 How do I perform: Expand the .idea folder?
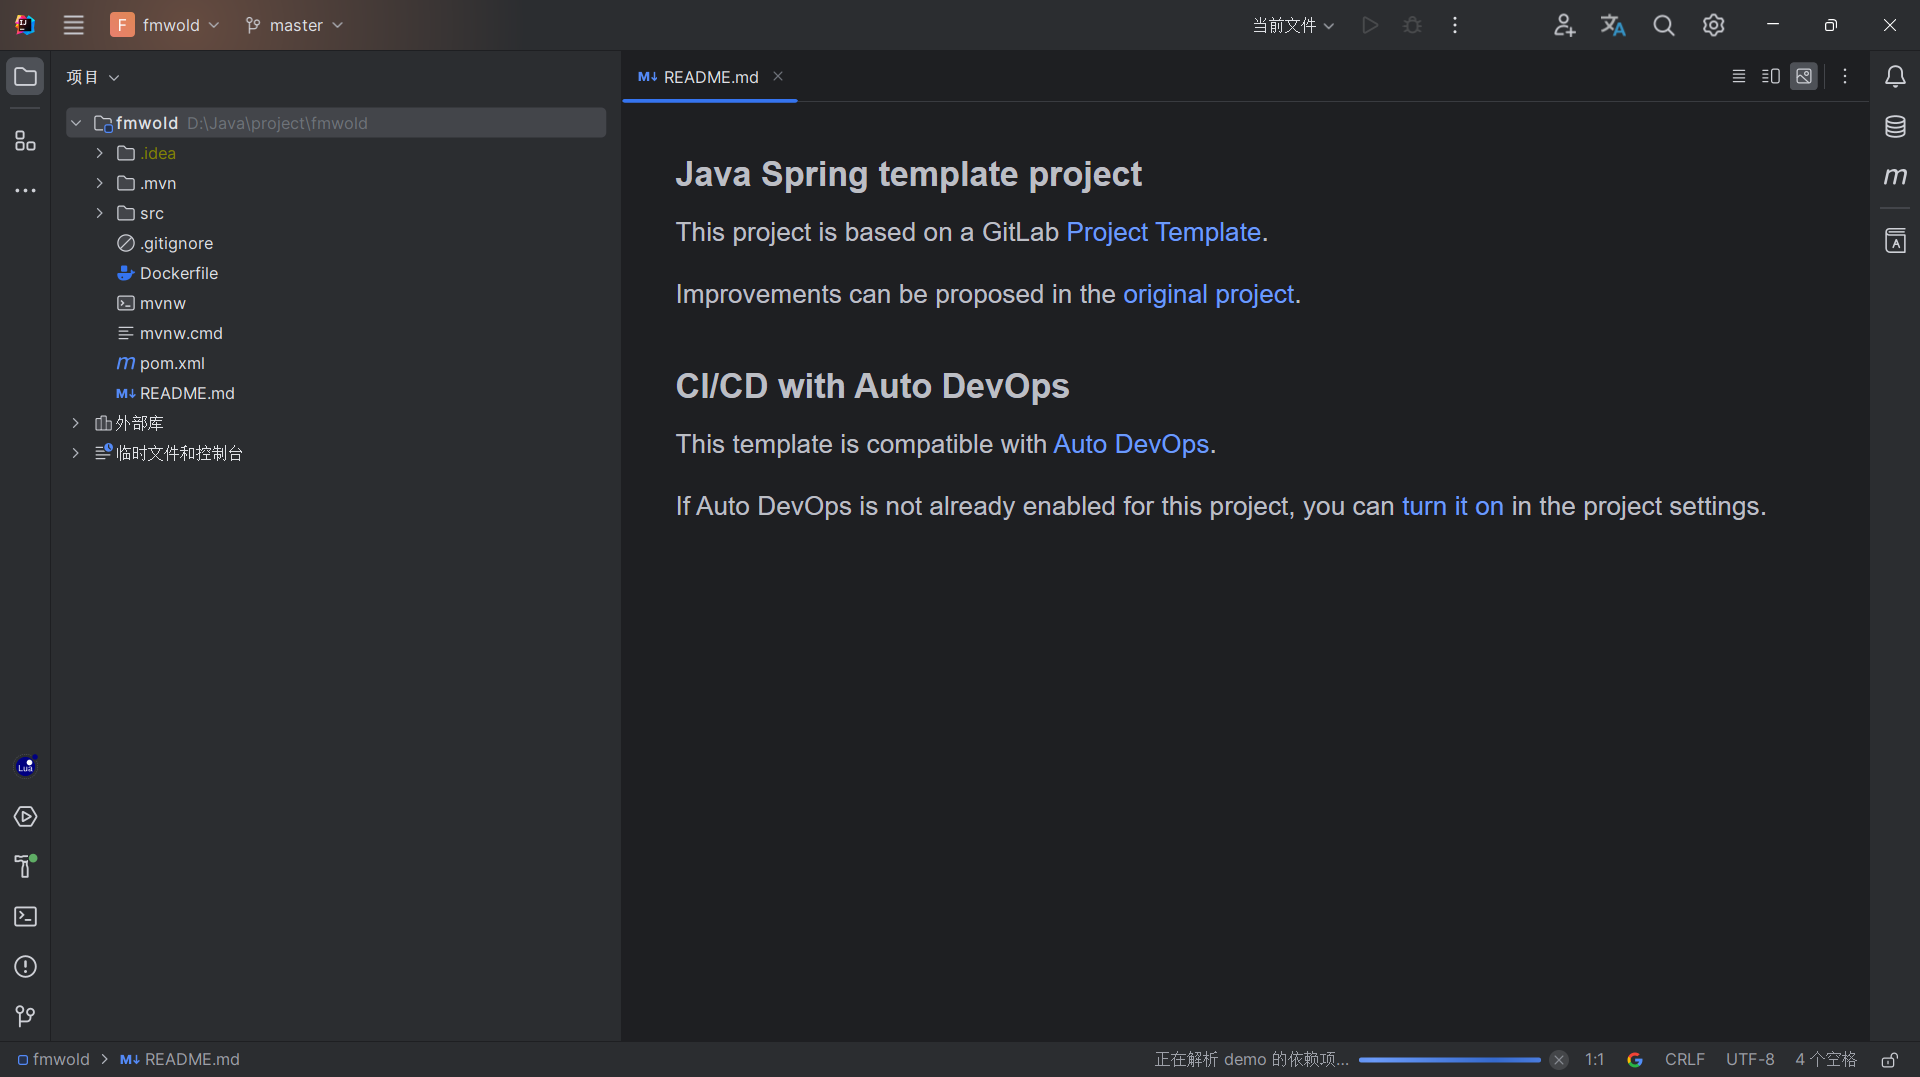100,153
